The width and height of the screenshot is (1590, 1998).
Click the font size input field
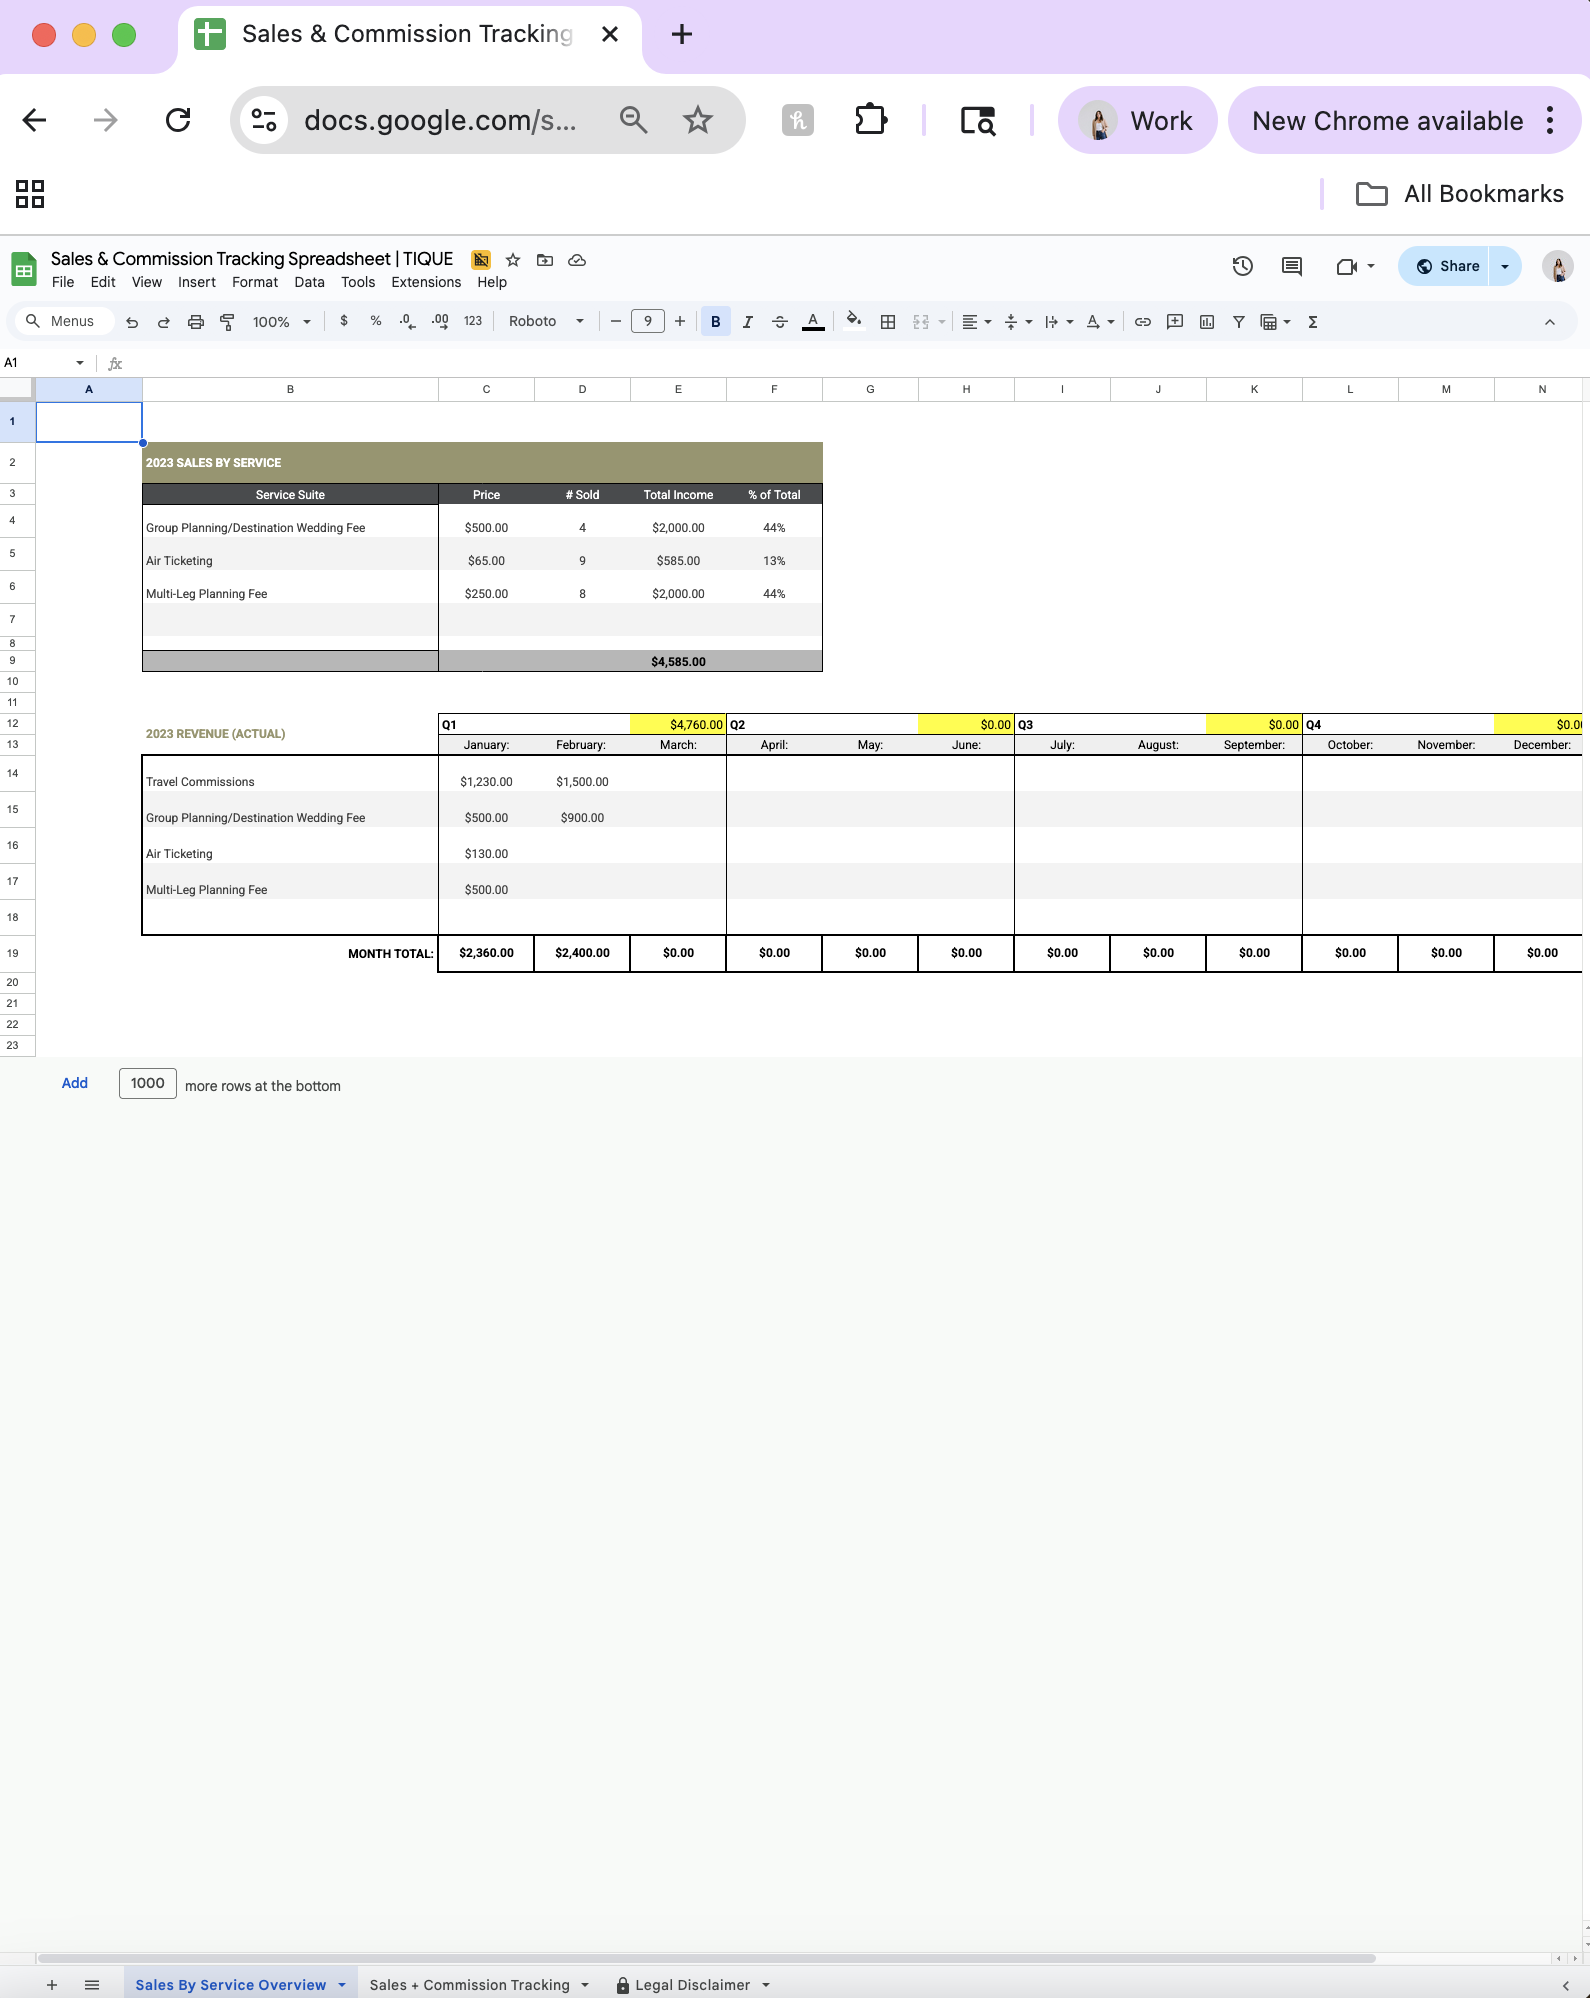pyautogui.click(x=648, y=322)
